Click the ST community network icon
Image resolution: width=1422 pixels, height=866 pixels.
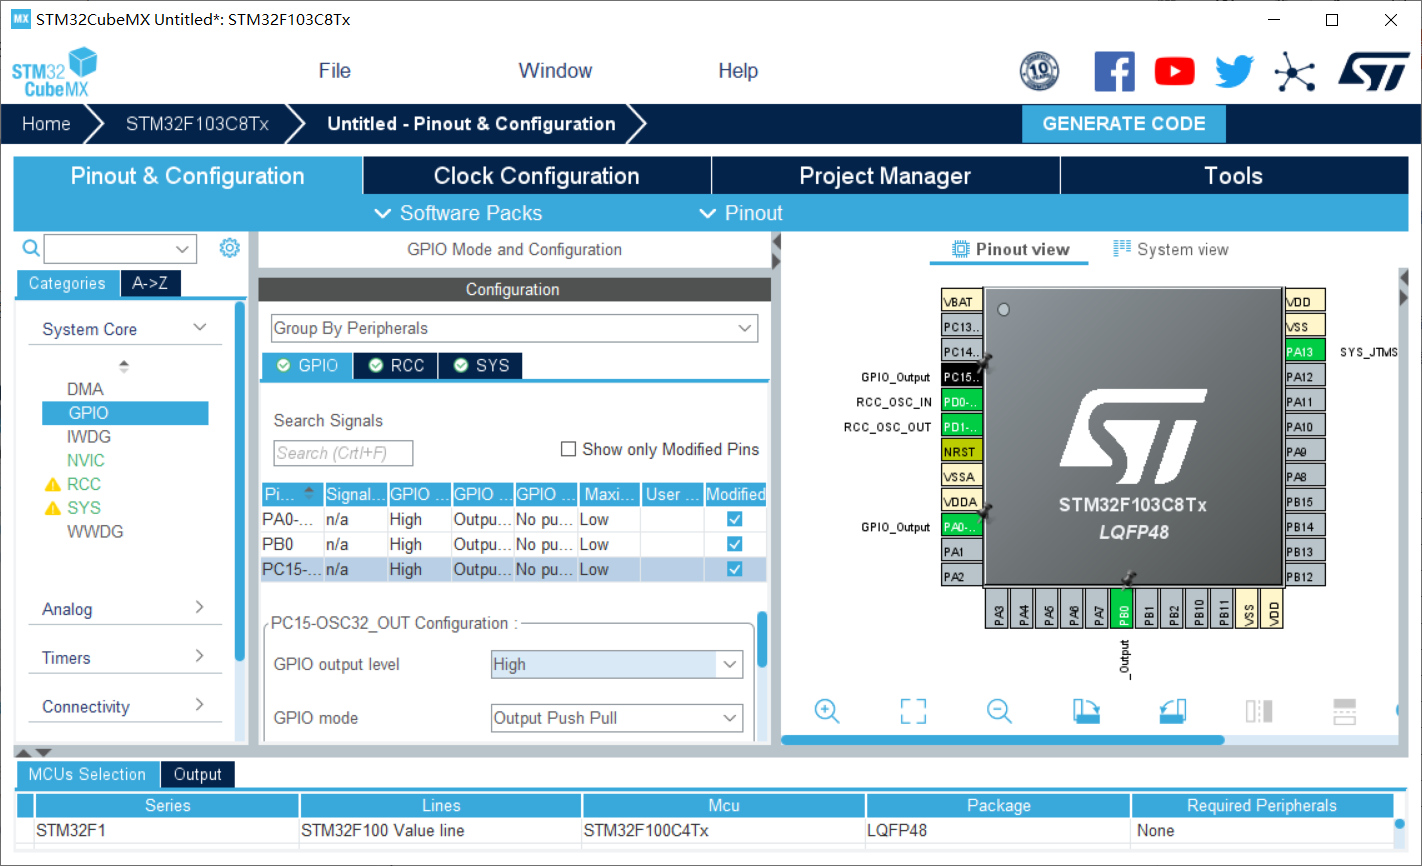(x=1294, y=72)
